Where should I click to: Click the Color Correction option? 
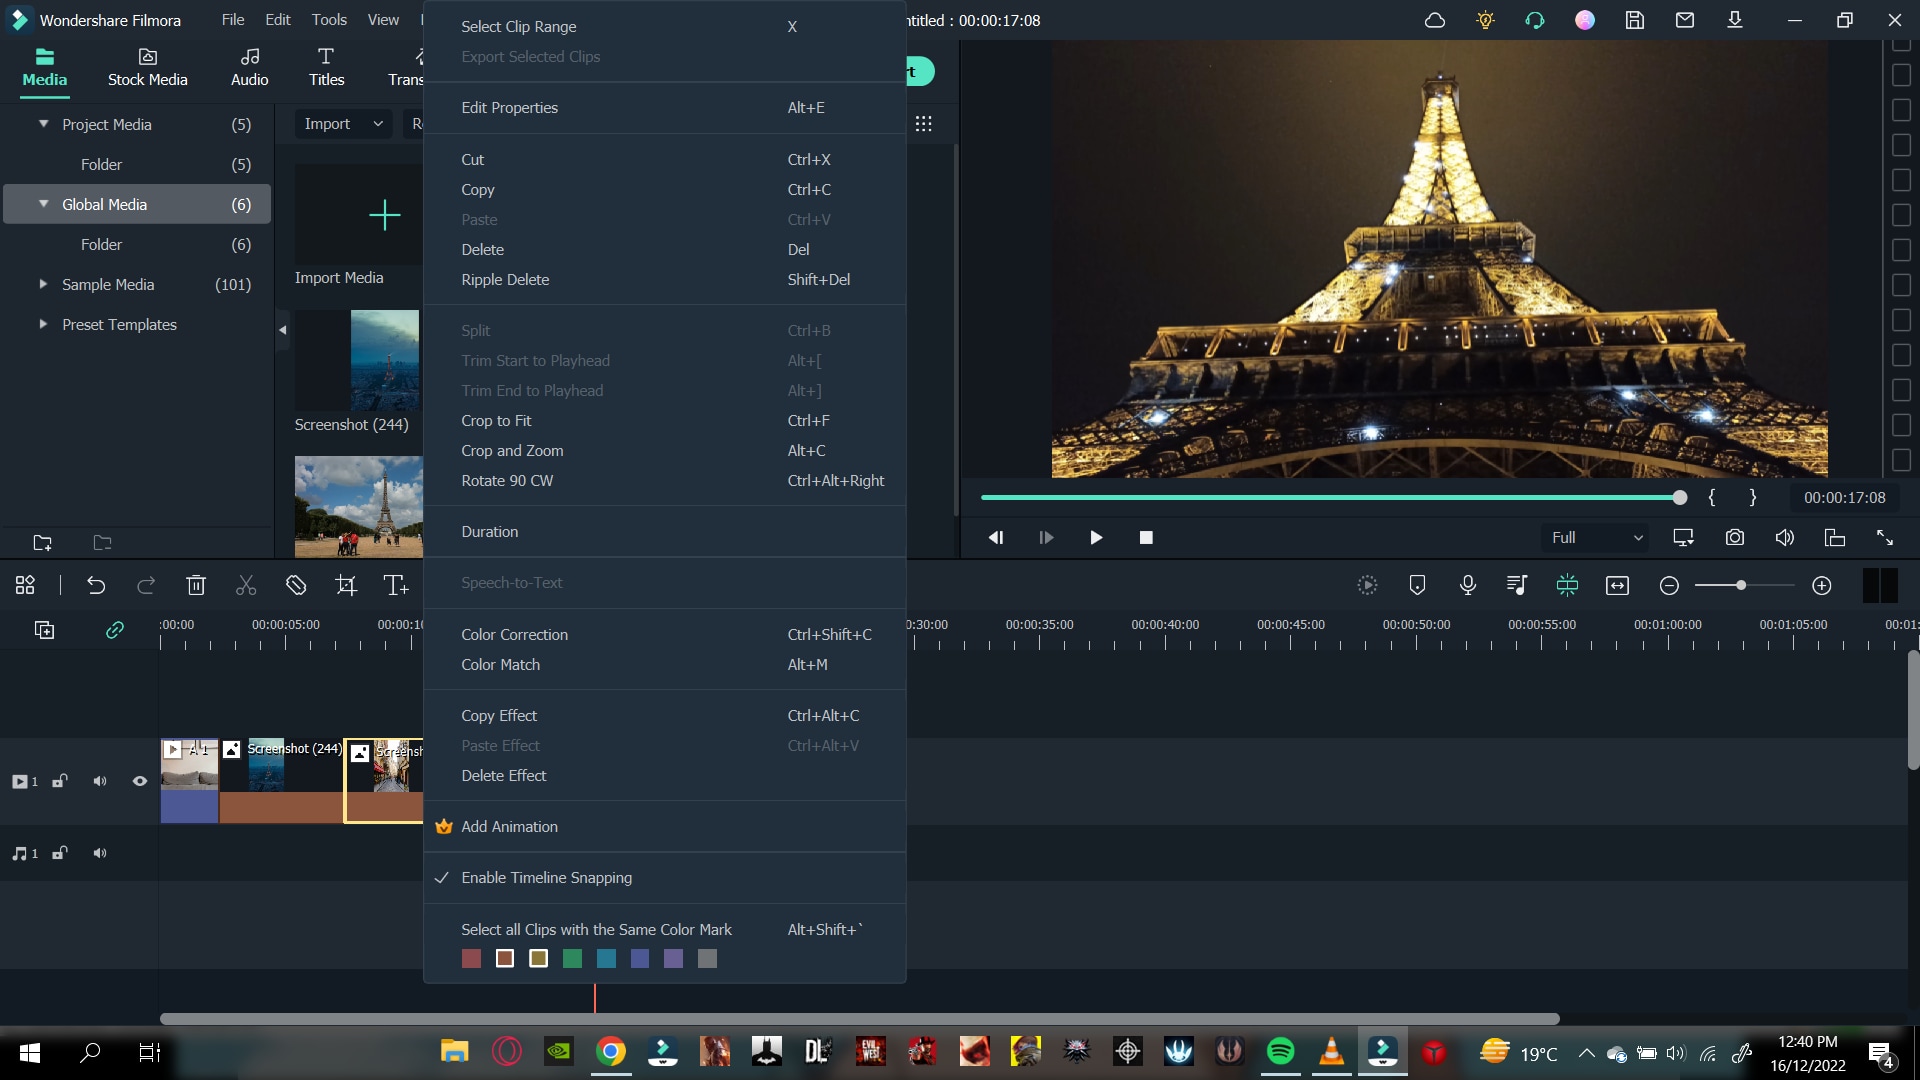514,634
